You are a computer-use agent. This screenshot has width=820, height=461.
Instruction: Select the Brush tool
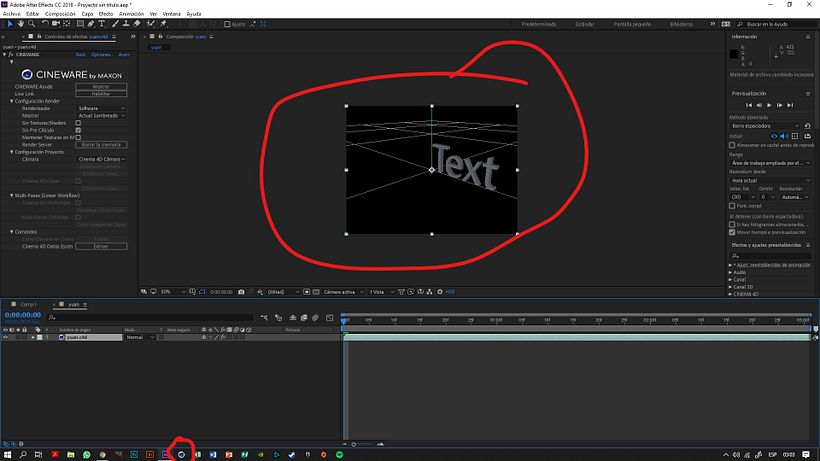coord(115,24)
